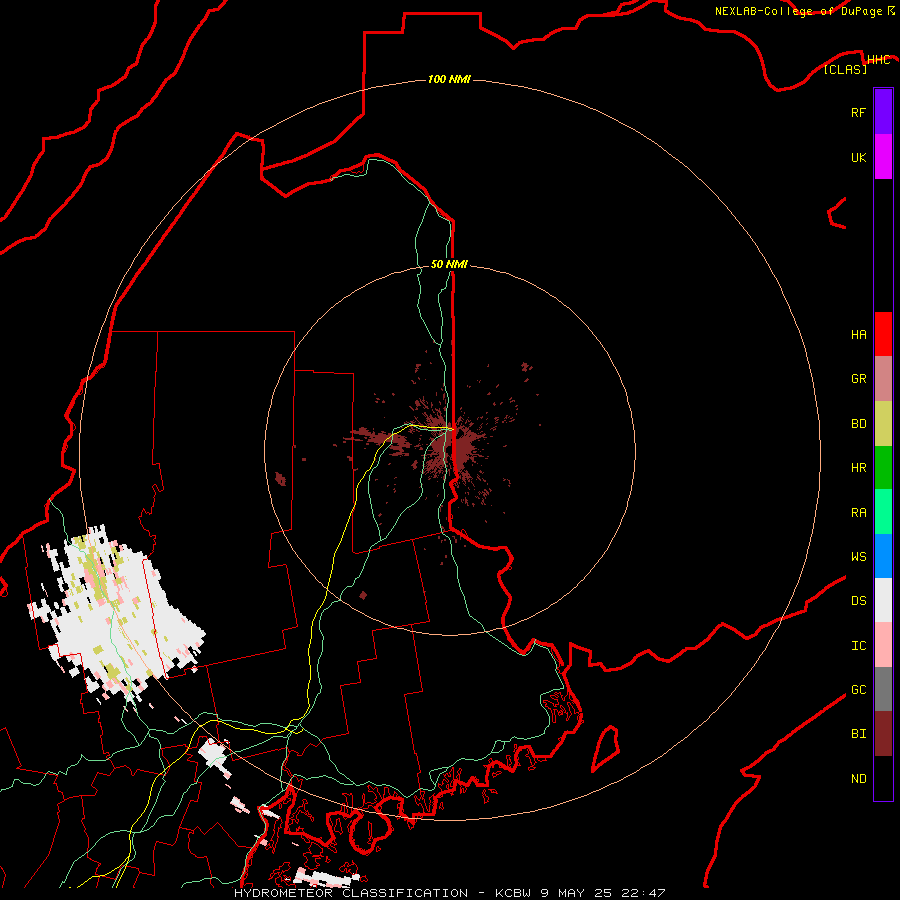Screen dimensions: 900x900
Task: Click the UK magenta legend swatch
Action: (x=883, y=157)
